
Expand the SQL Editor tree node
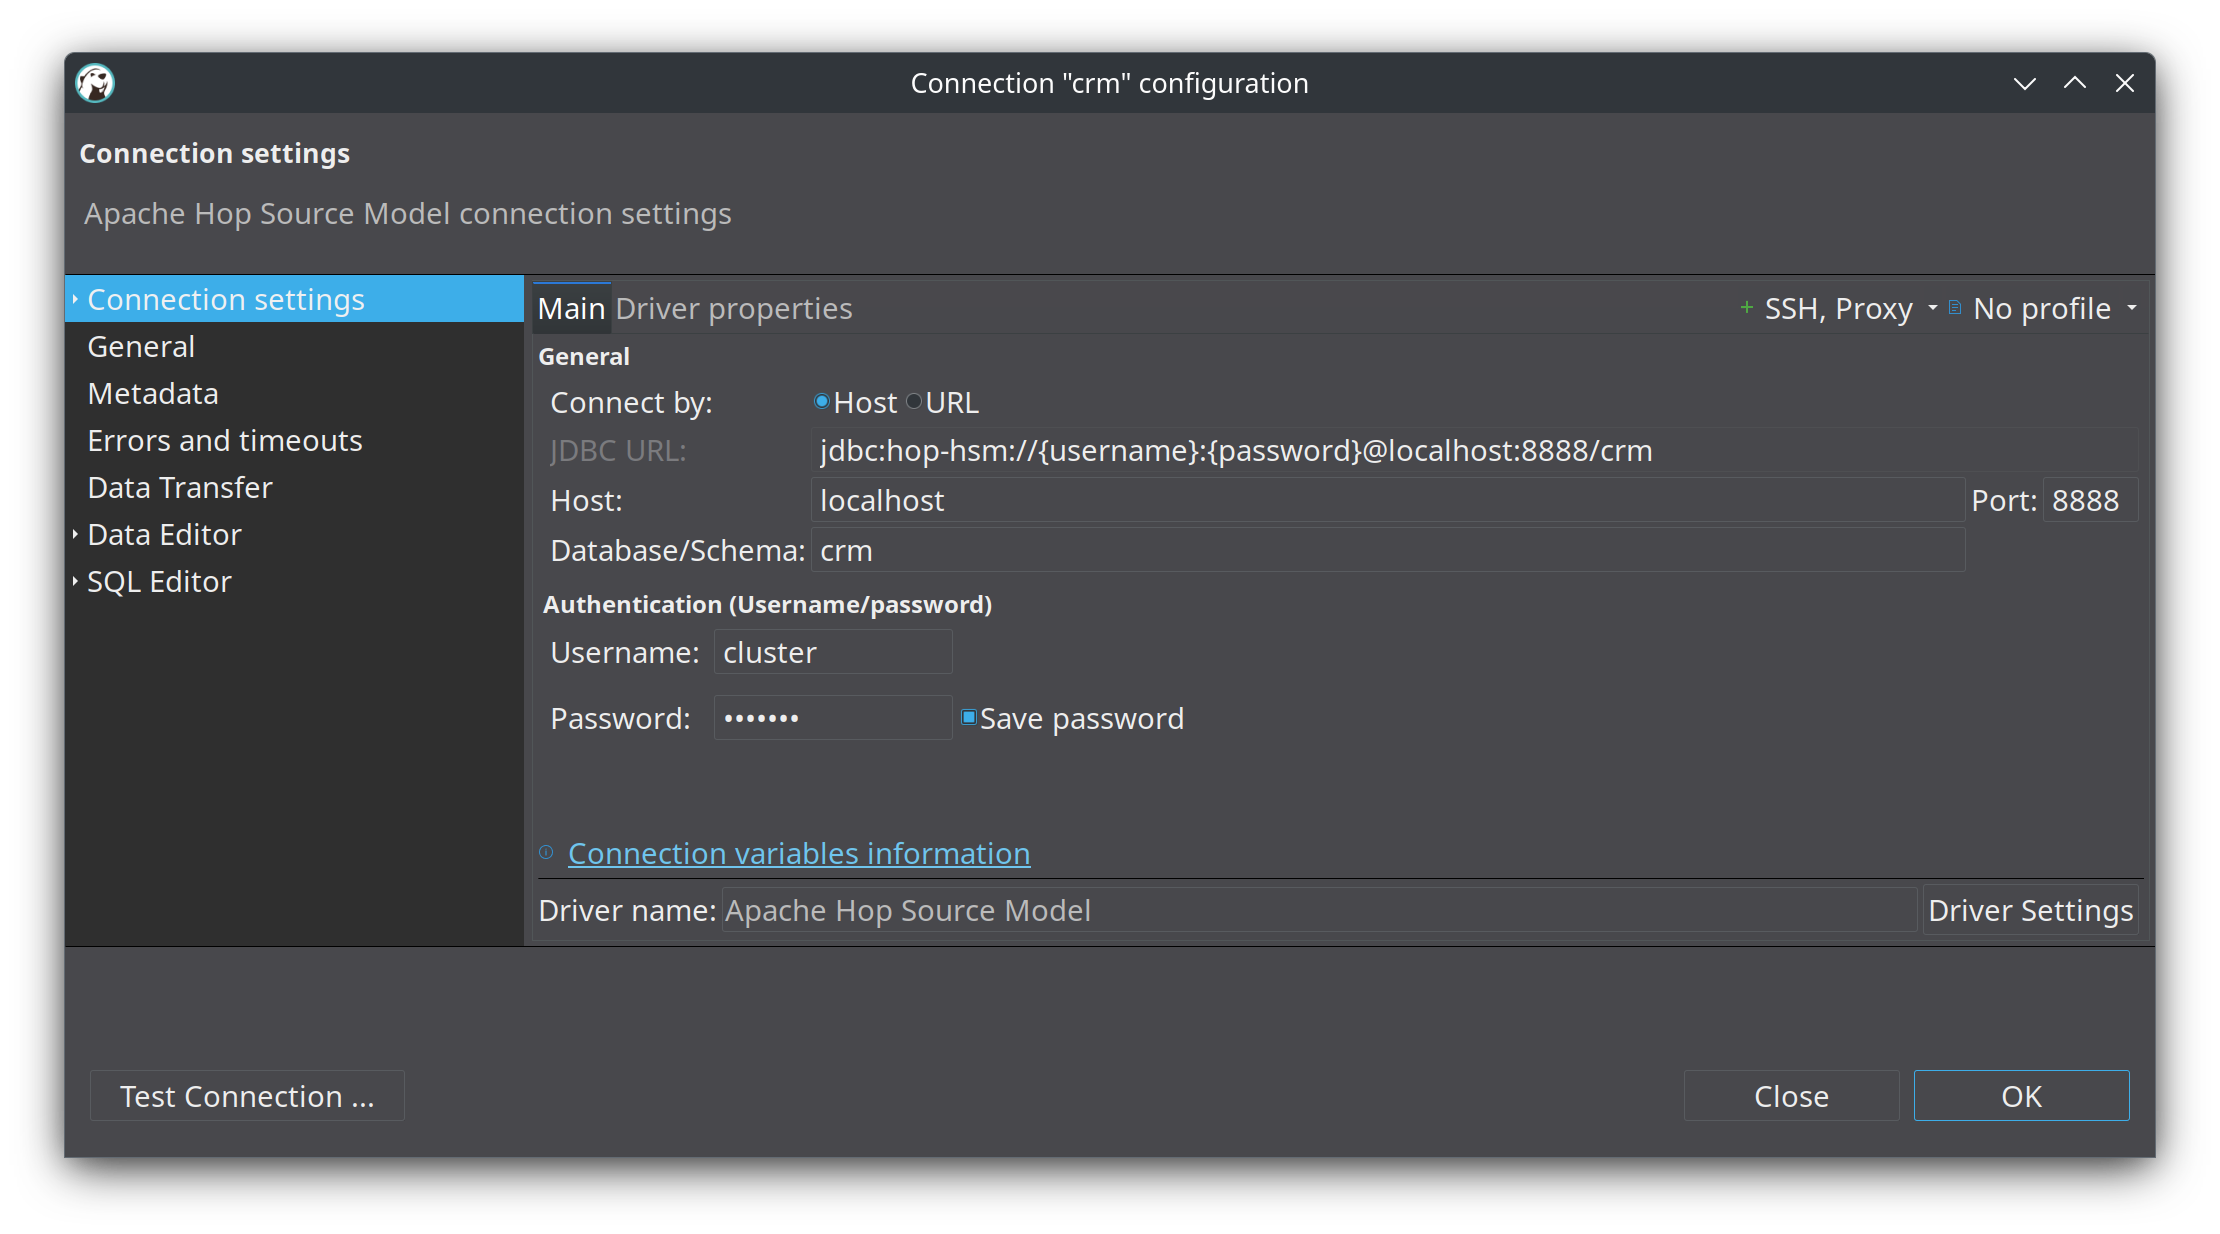[x=75, y=582]
